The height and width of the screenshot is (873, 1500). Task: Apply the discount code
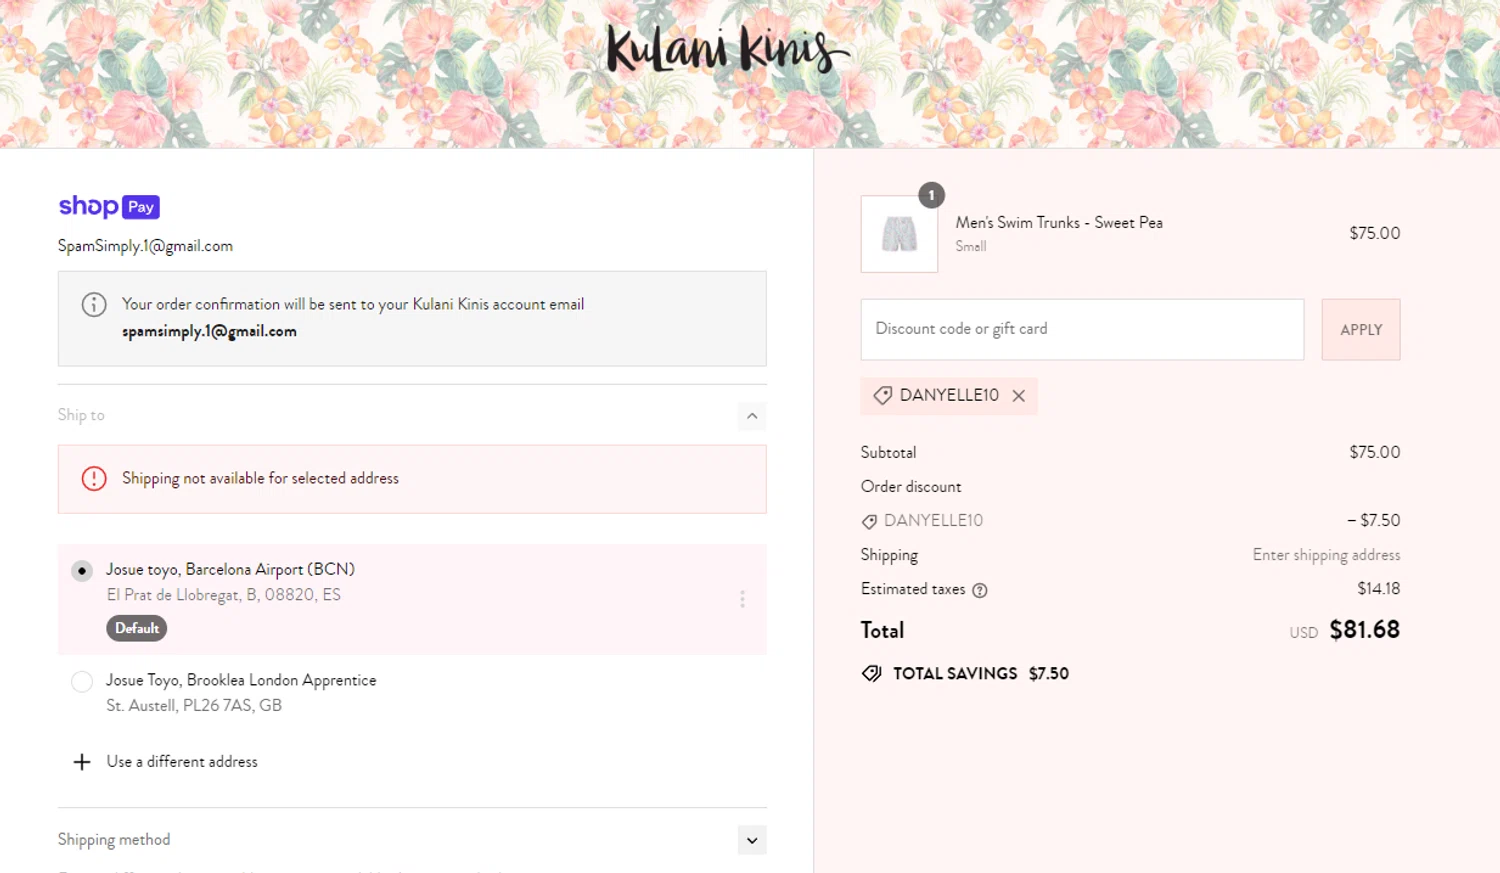1361,329
